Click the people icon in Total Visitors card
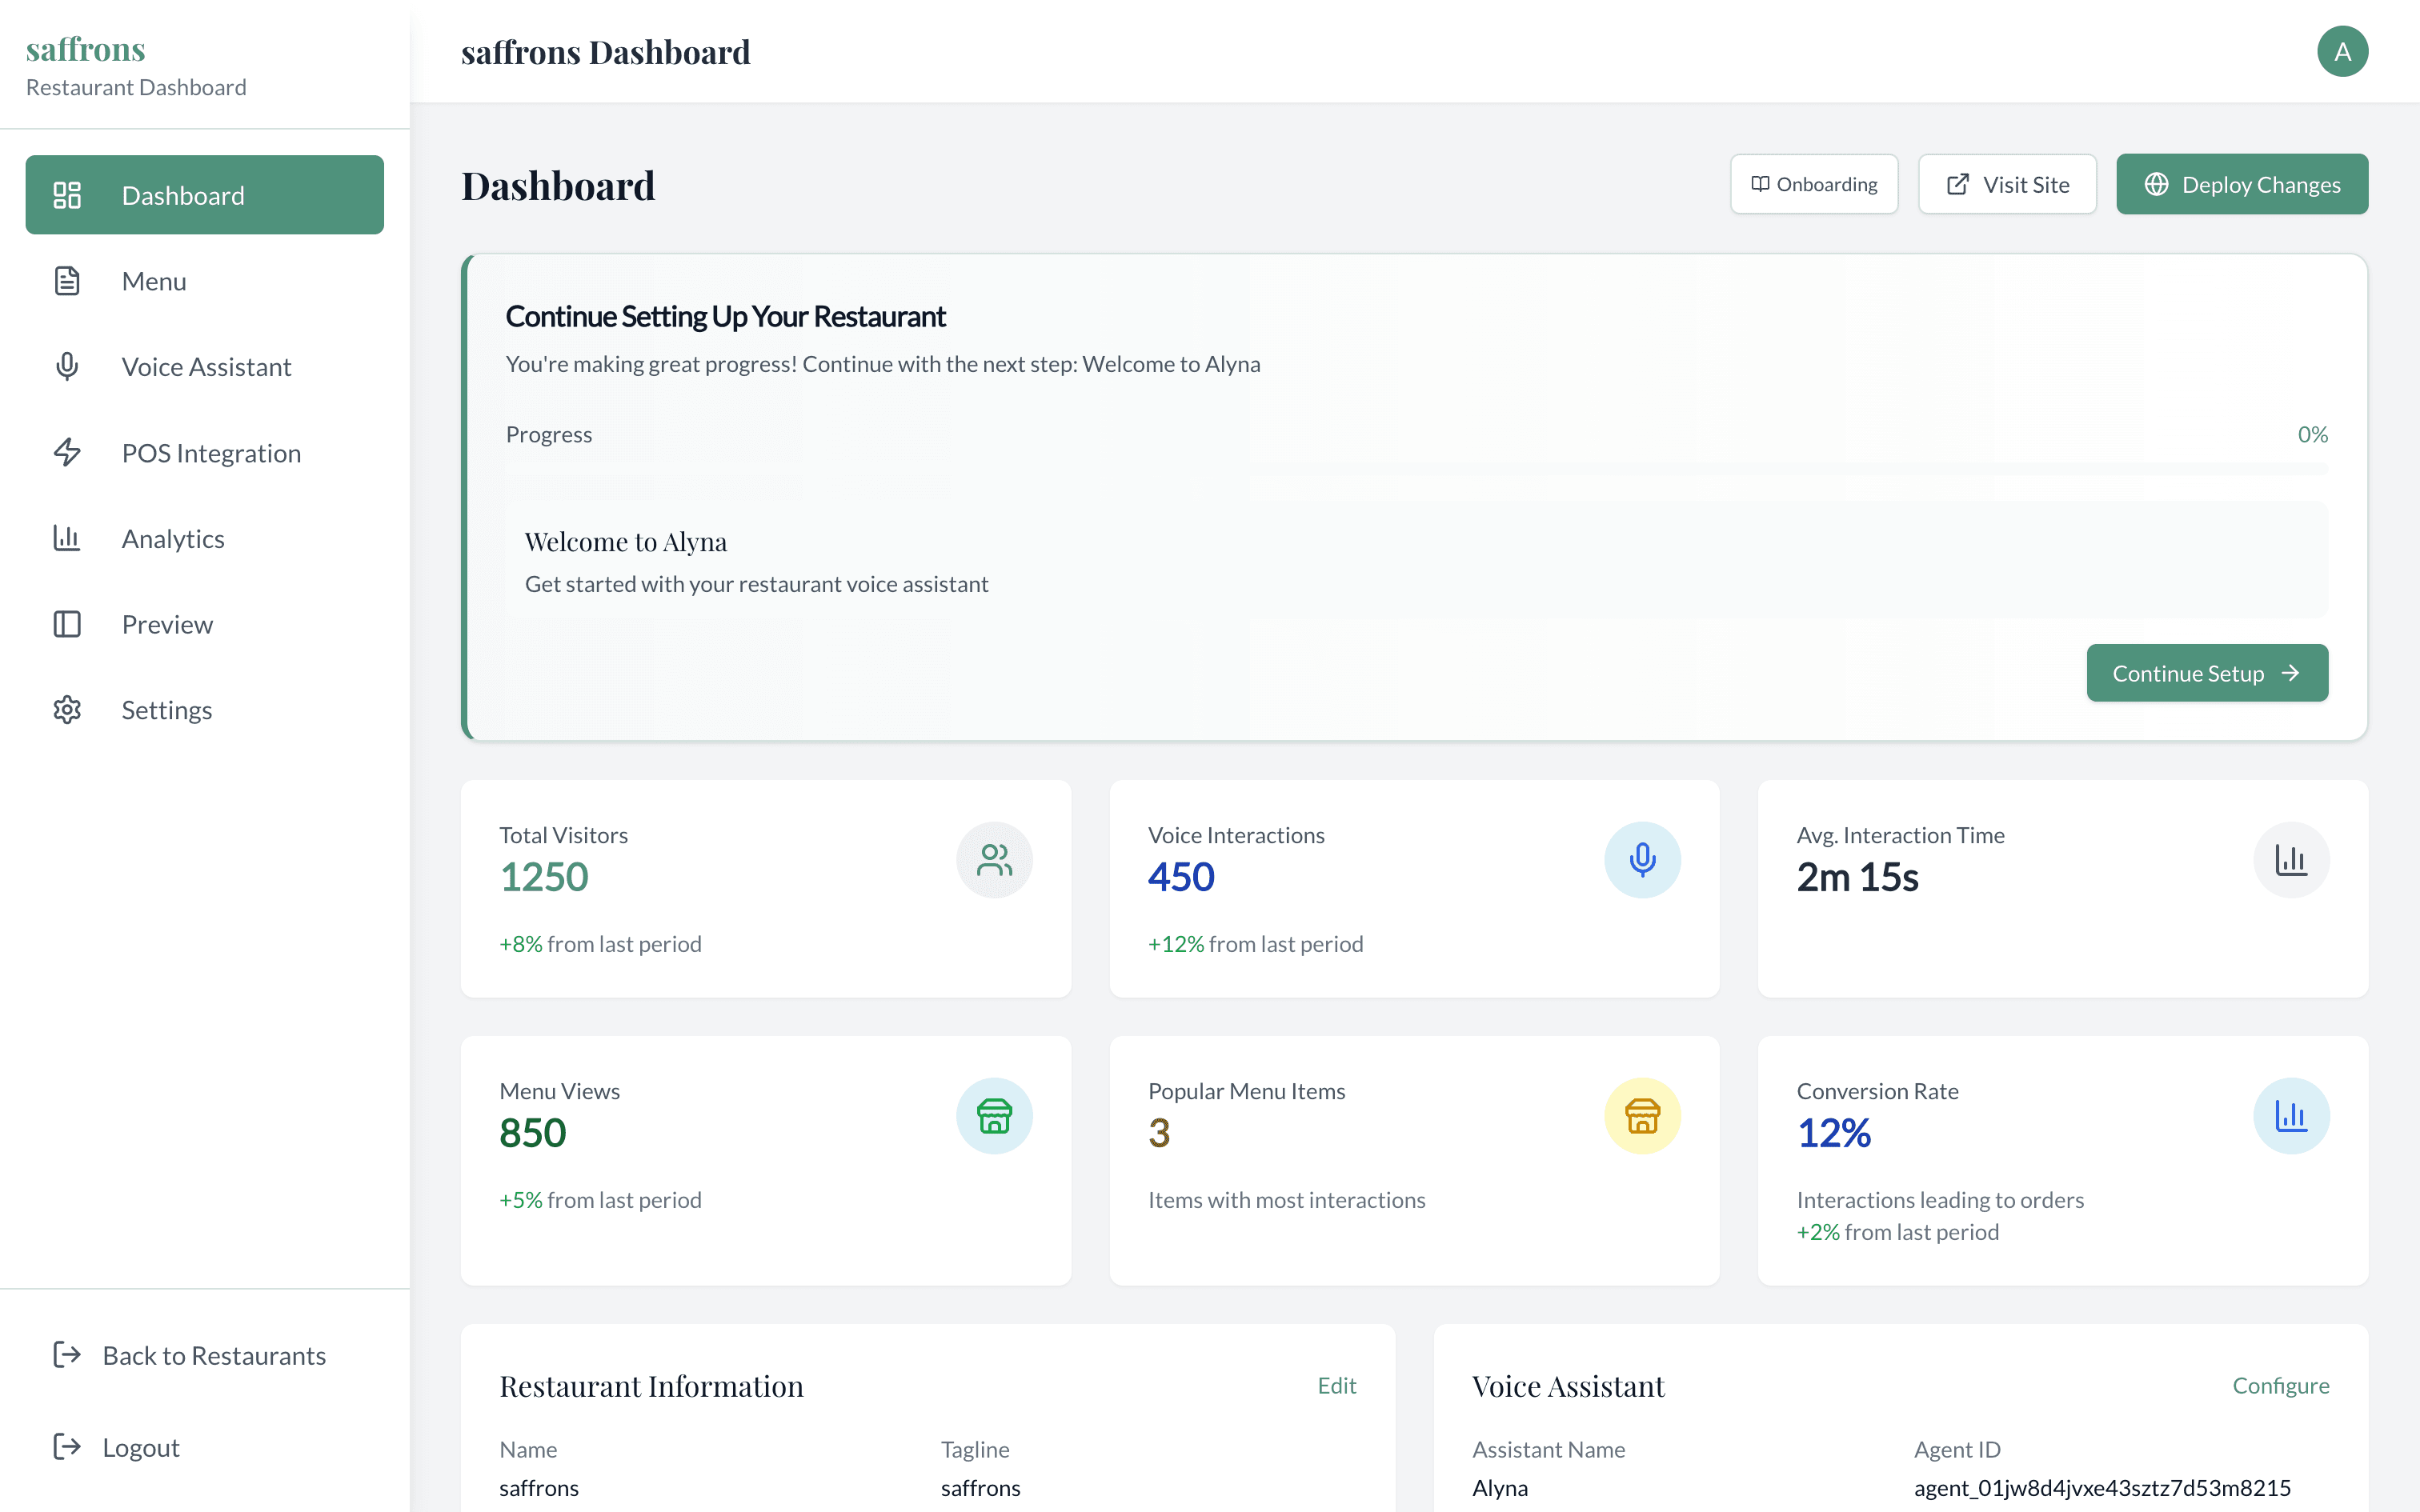Image resolution: width=2420 pixels, height=1512 pixels. tap(994, 860)
